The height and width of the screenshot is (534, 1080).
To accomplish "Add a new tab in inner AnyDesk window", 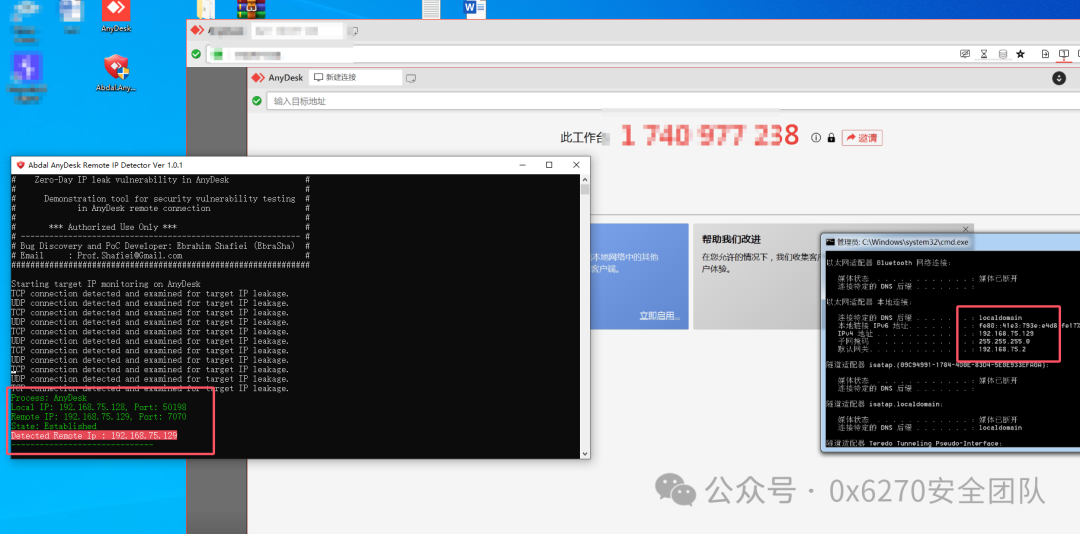I will coord(410,78).
